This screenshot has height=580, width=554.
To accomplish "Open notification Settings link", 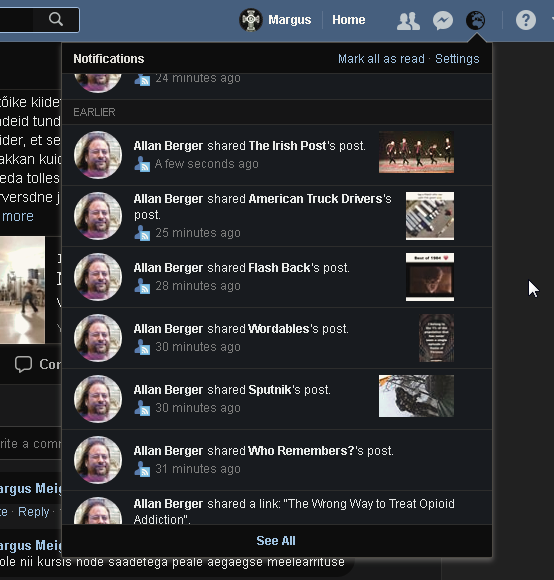I will pos(457,59).
